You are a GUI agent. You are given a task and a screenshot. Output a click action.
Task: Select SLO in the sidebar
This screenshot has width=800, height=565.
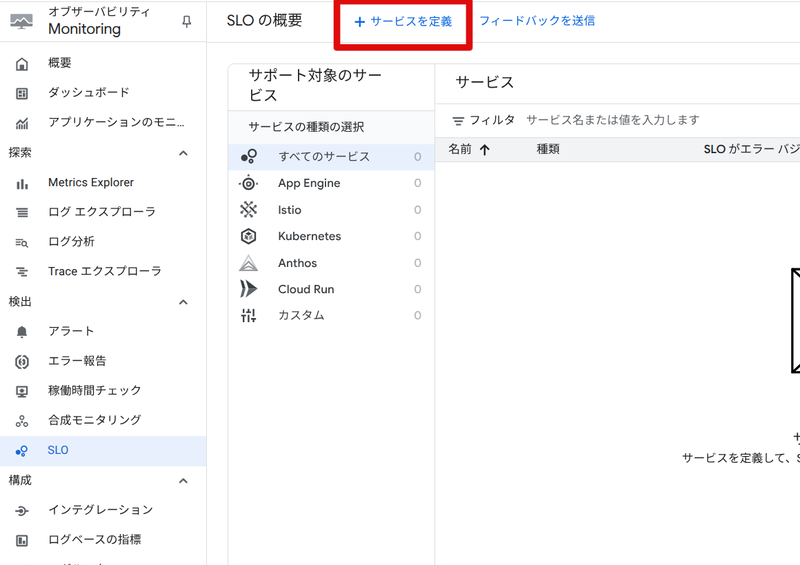[x=103, y=451]
